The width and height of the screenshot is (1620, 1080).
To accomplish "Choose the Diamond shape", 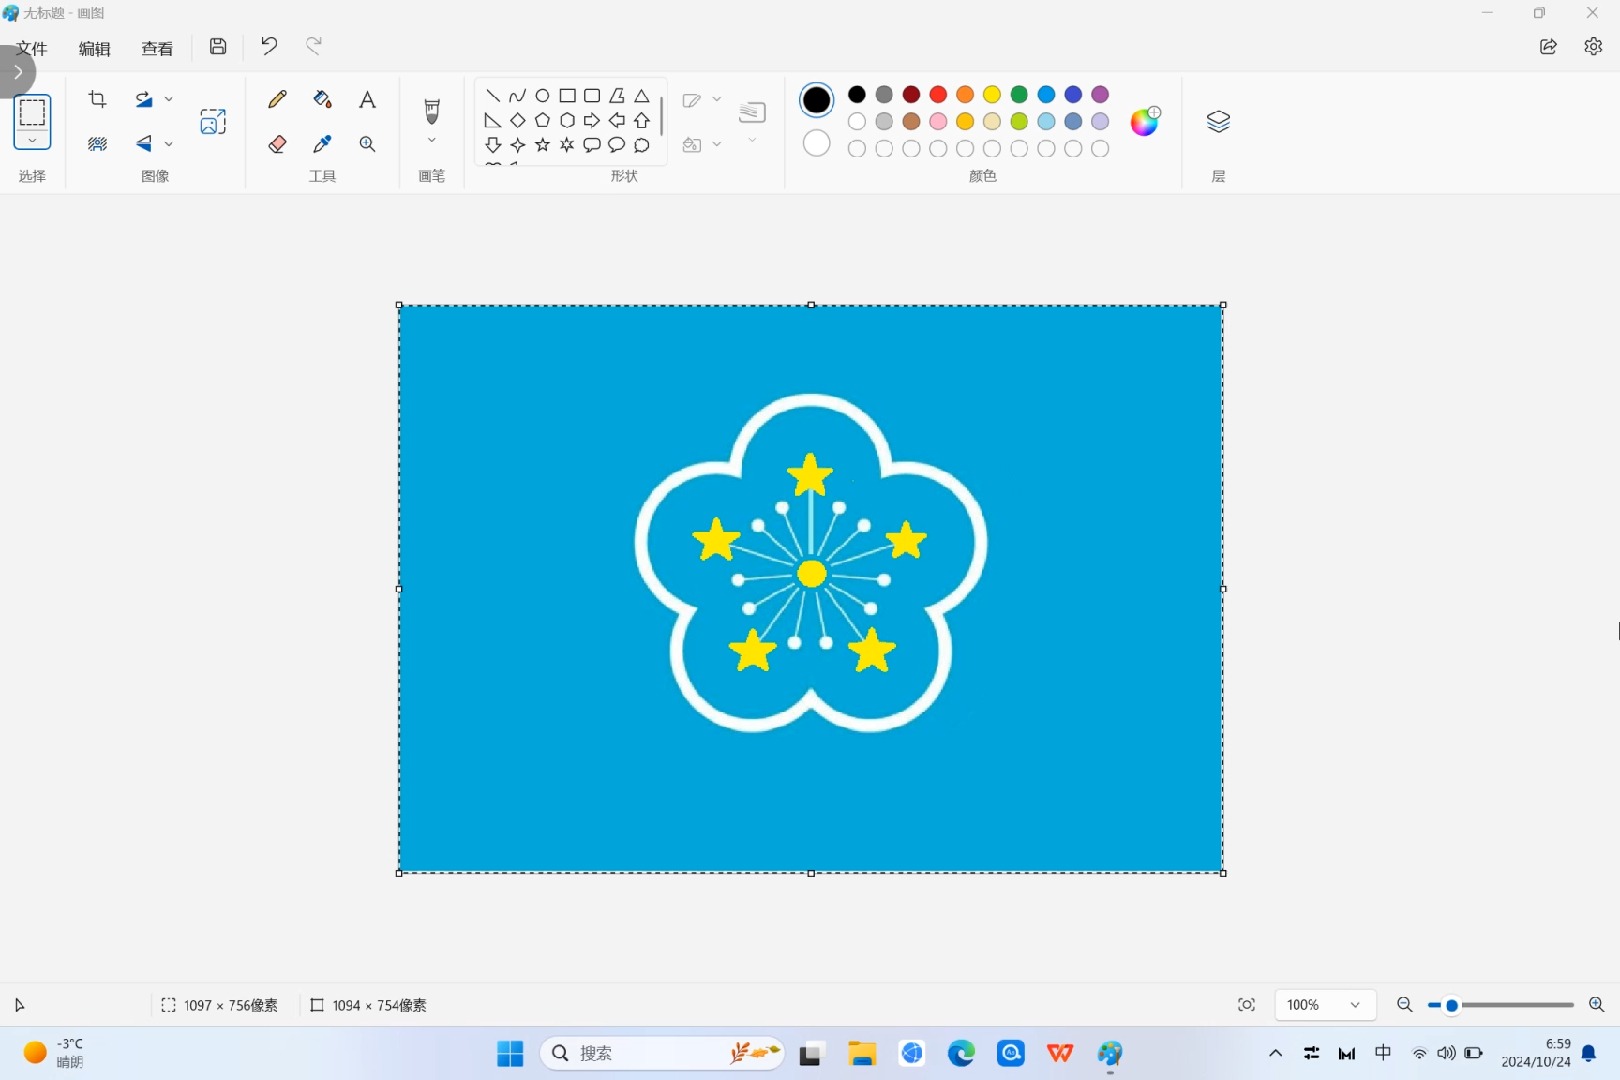I will coord(517,120).
